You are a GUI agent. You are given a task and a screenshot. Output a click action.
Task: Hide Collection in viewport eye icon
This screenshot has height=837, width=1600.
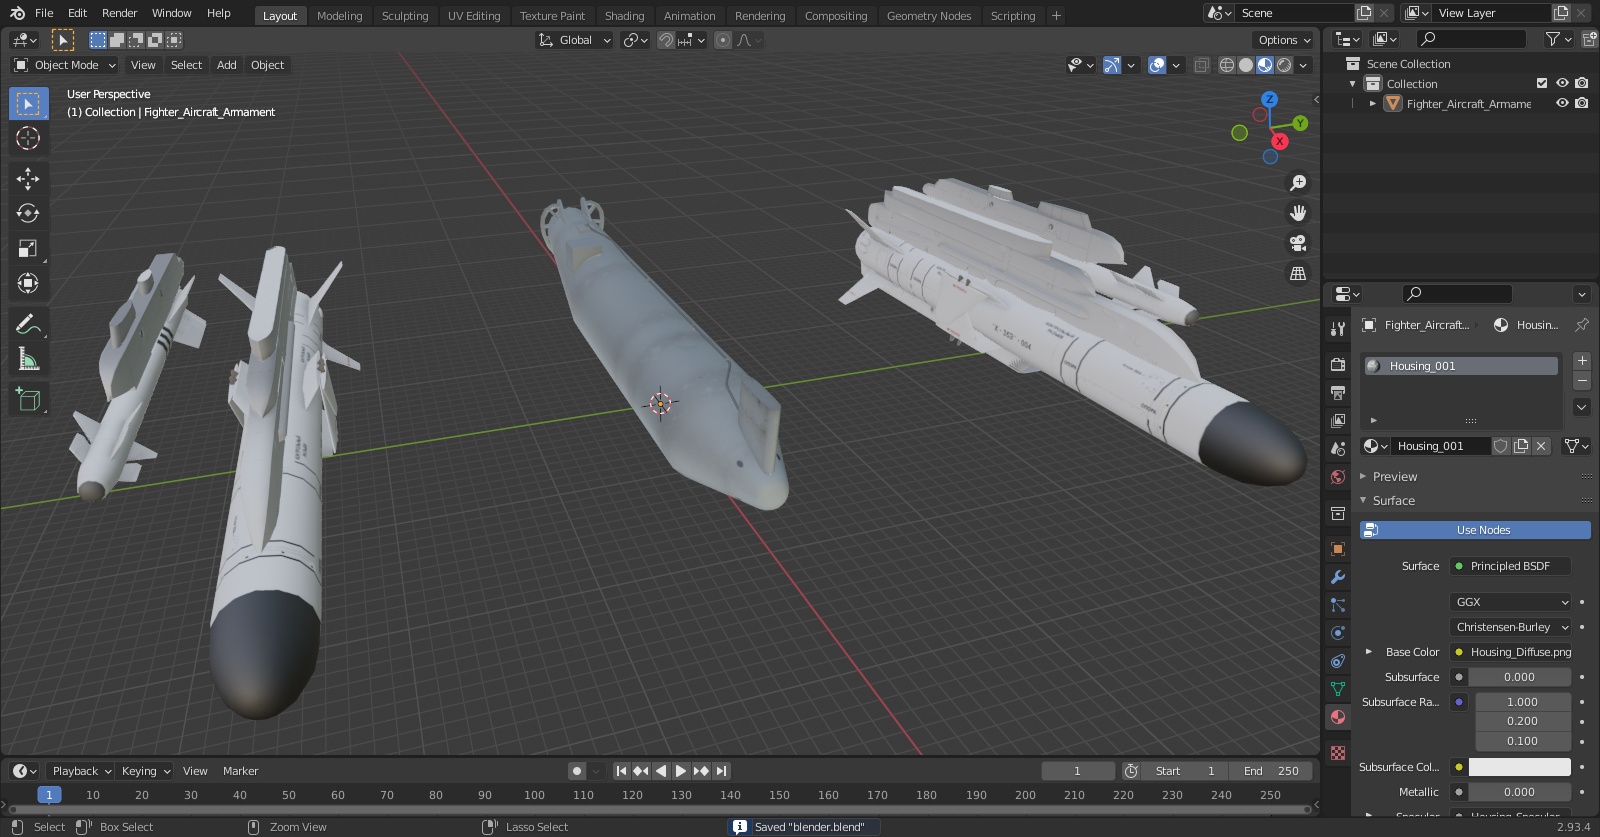(1562, 83)
